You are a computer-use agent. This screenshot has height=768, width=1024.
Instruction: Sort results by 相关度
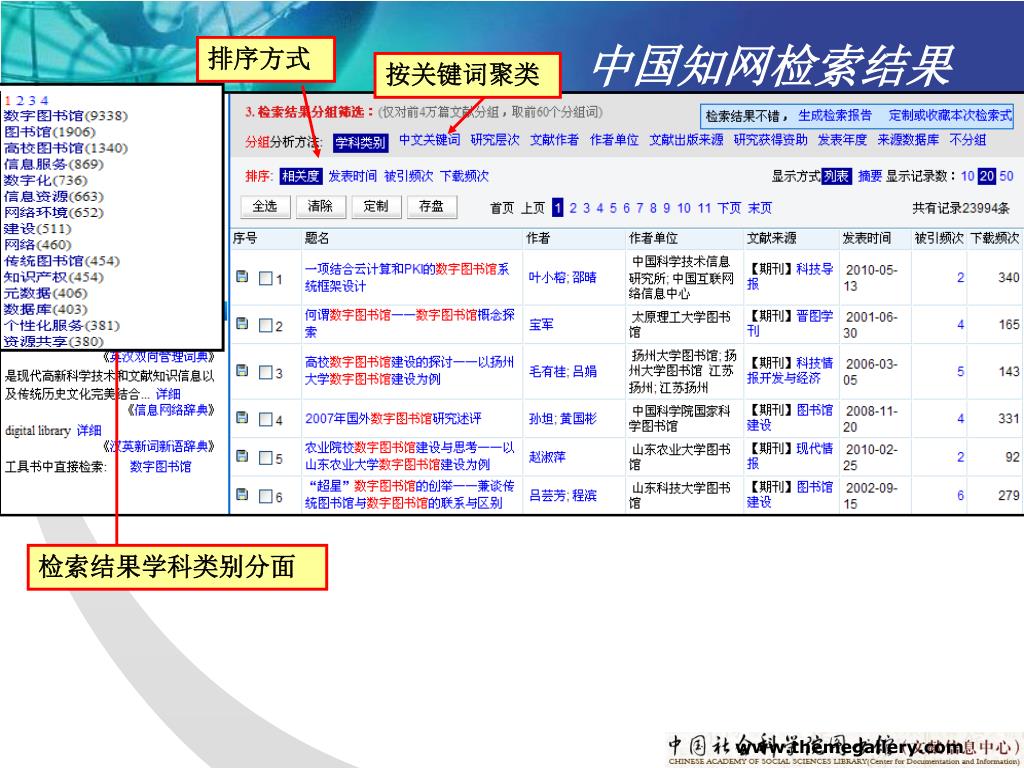click(x=300, y=176)
